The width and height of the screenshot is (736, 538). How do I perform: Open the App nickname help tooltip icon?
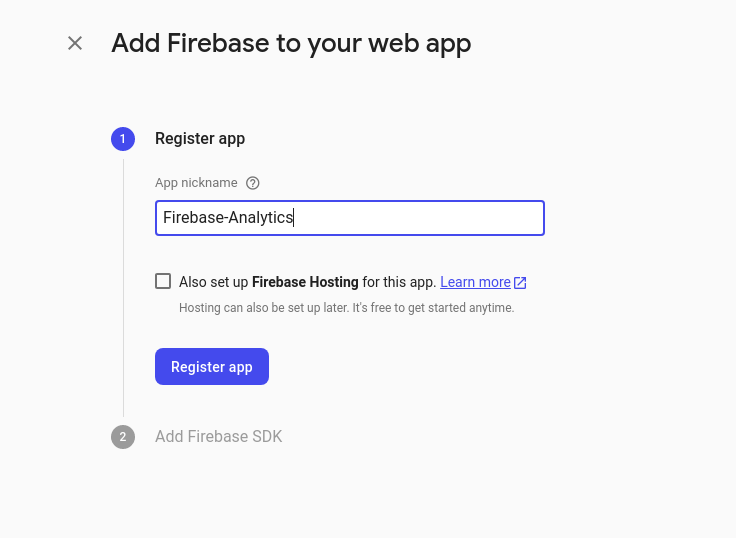pyautogui.click(x=253, y=183)
